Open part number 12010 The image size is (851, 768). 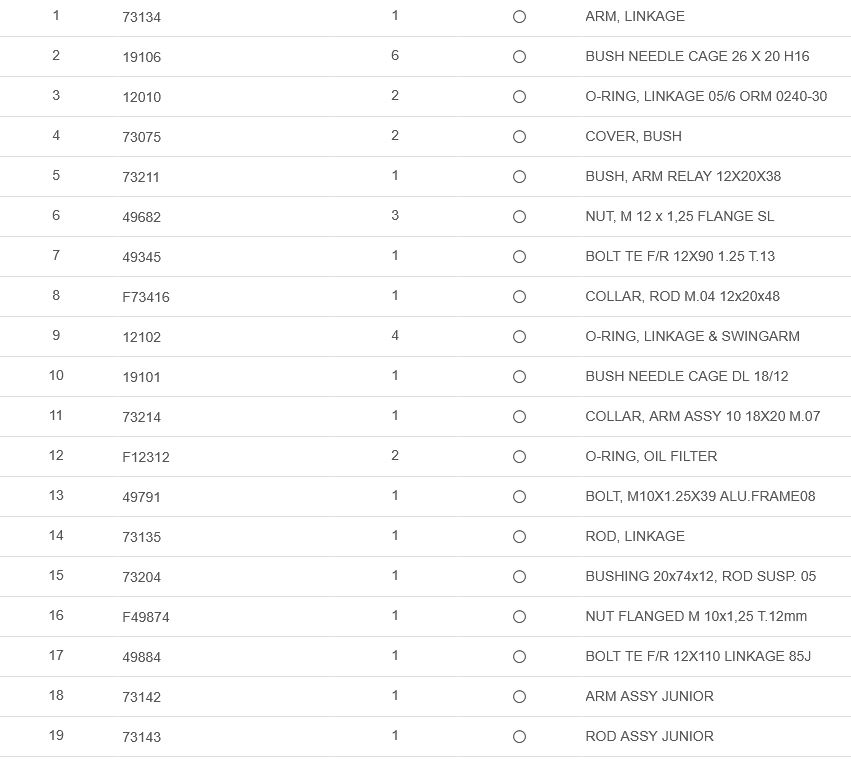pyautogui.click(x=141, y=97)
